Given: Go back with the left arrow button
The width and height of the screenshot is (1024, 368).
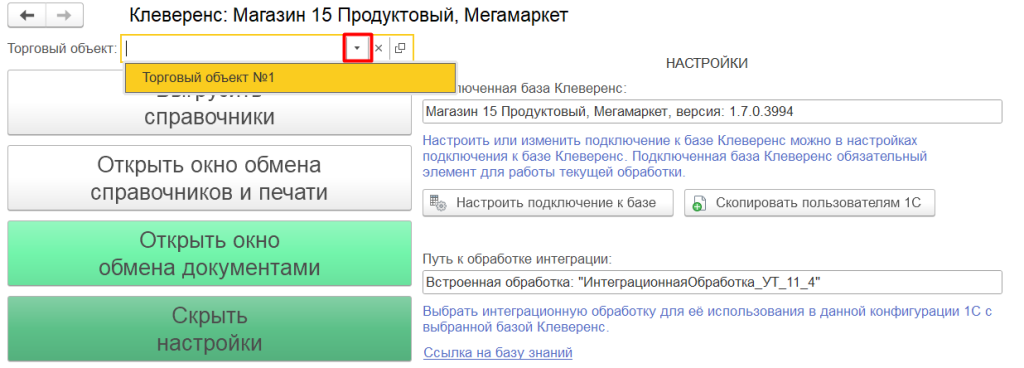Looking at the screenshot, I should point(27,16).
